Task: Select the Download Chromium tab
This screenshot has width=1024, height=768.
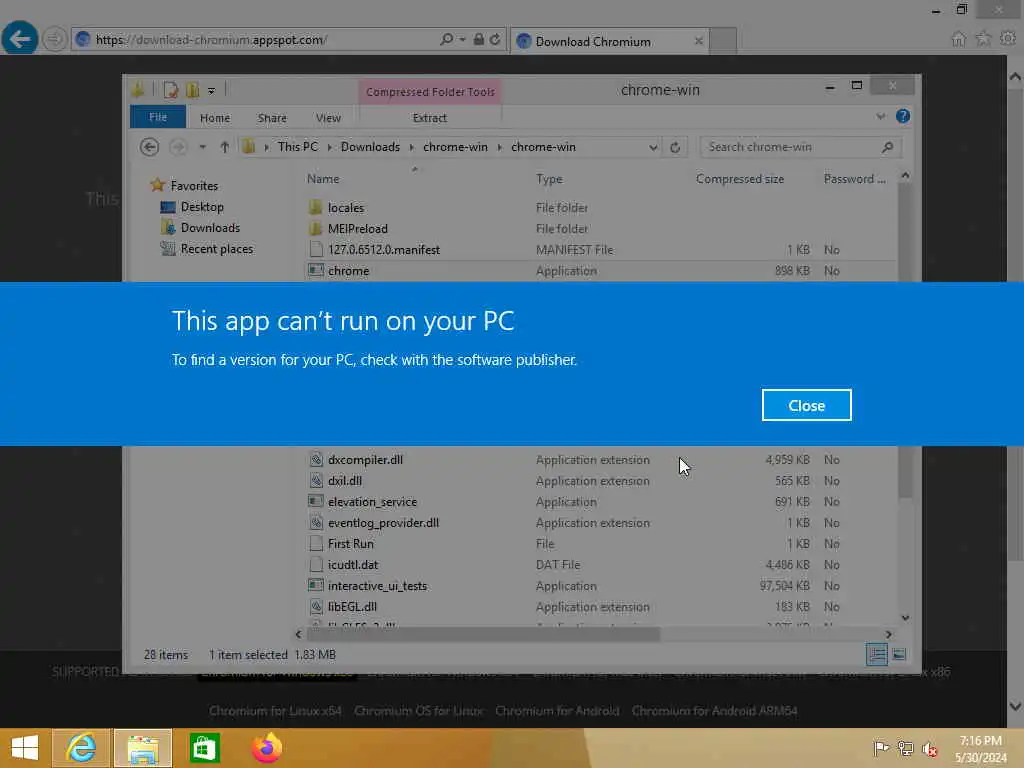Action: click(609, 41)
